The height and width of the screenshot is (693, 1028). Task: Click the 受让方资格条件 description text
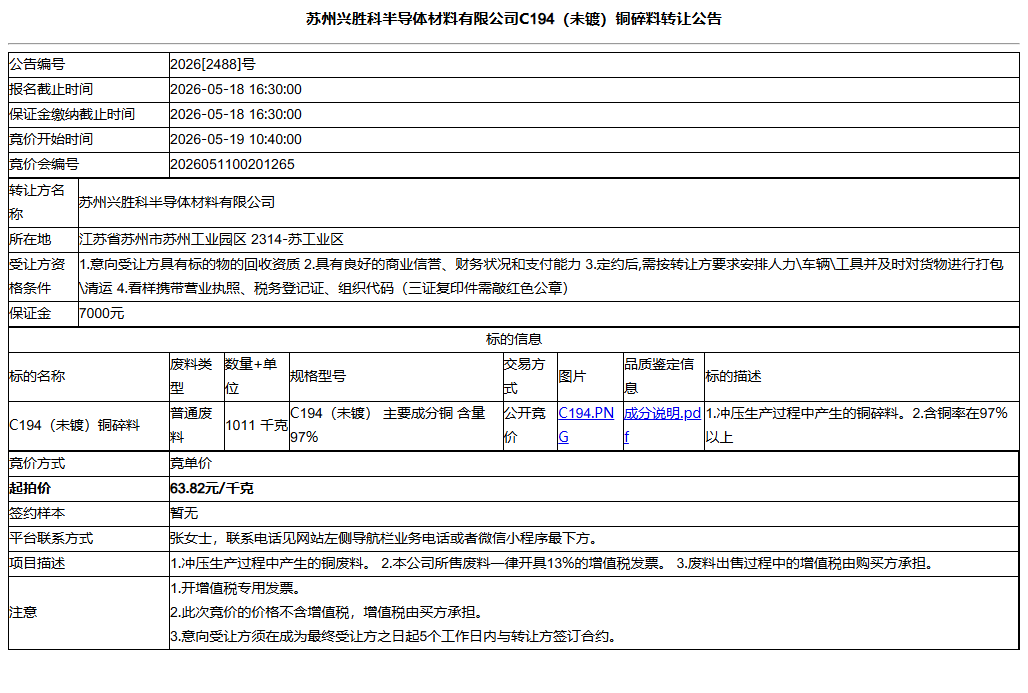click(x=541, y=276)
